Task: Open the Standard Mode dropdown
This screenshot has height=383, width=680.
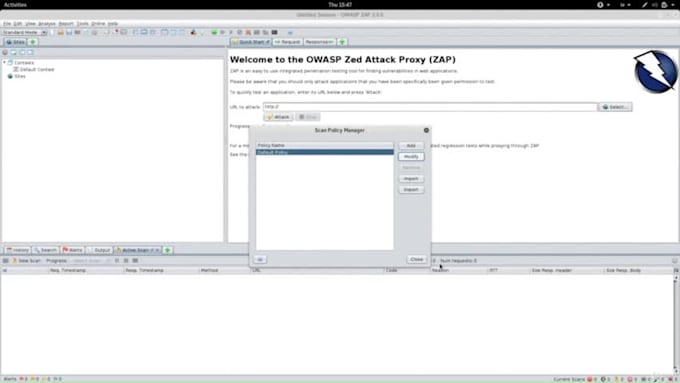Action: (x=24, y=33)
